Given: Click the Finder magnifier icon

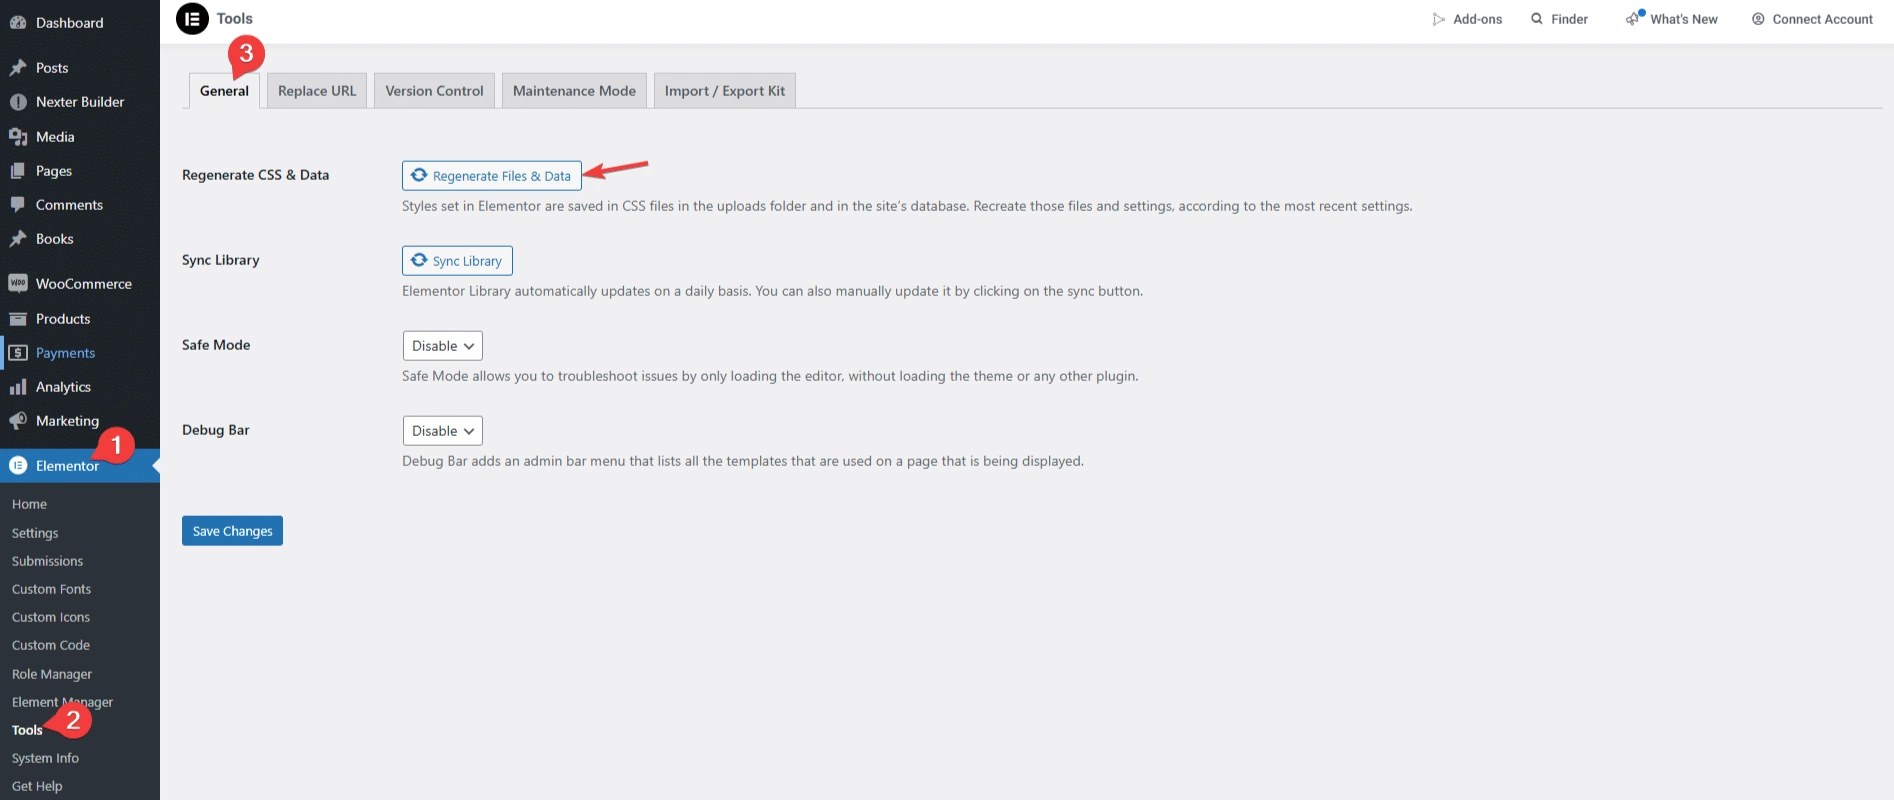Looking at the screenshot, I should [x=1537, y=19].
